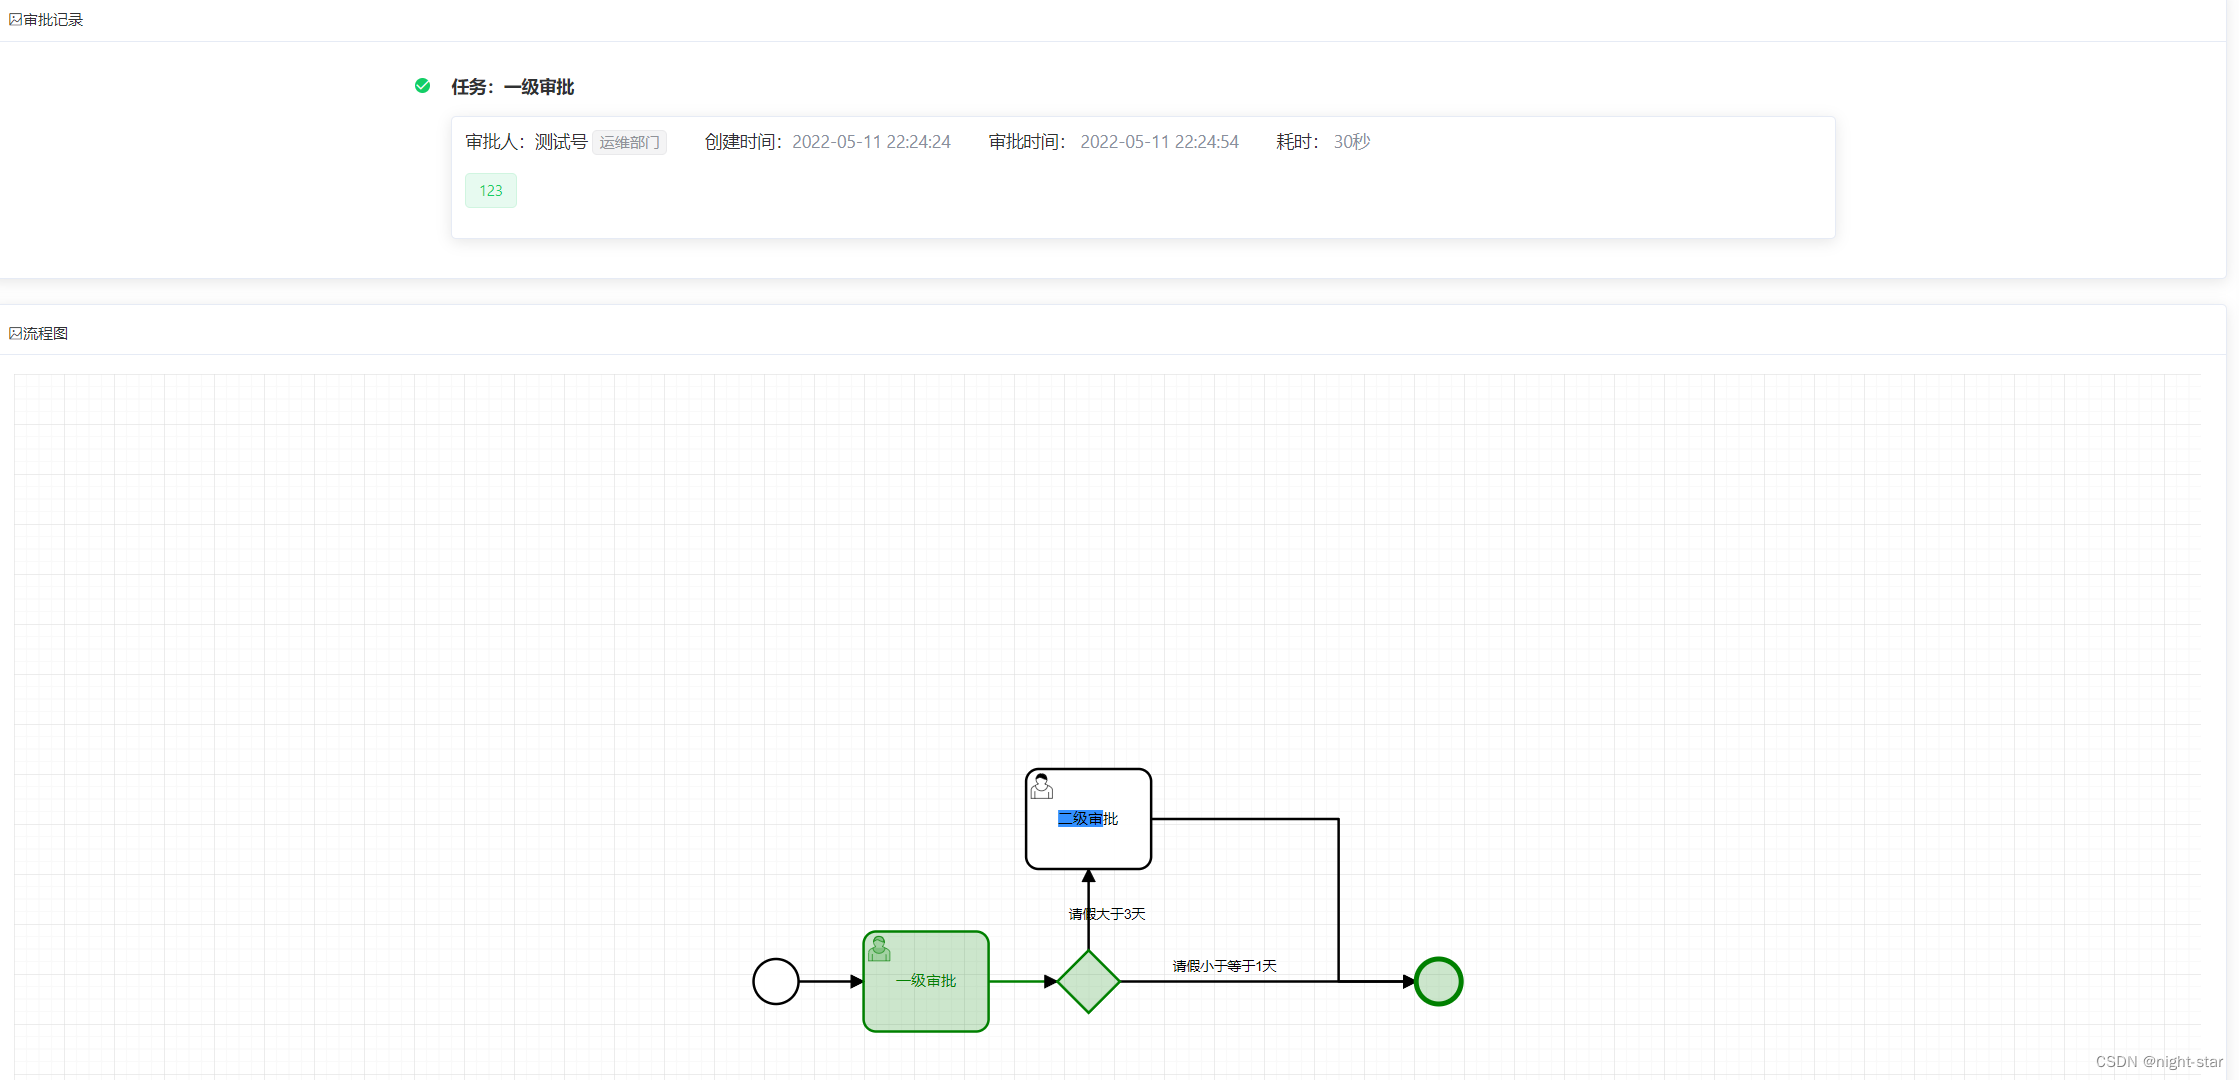Click the user icon in 一级审批 node
Screen dimensions: 2239x1080
[x=879, y=949]
